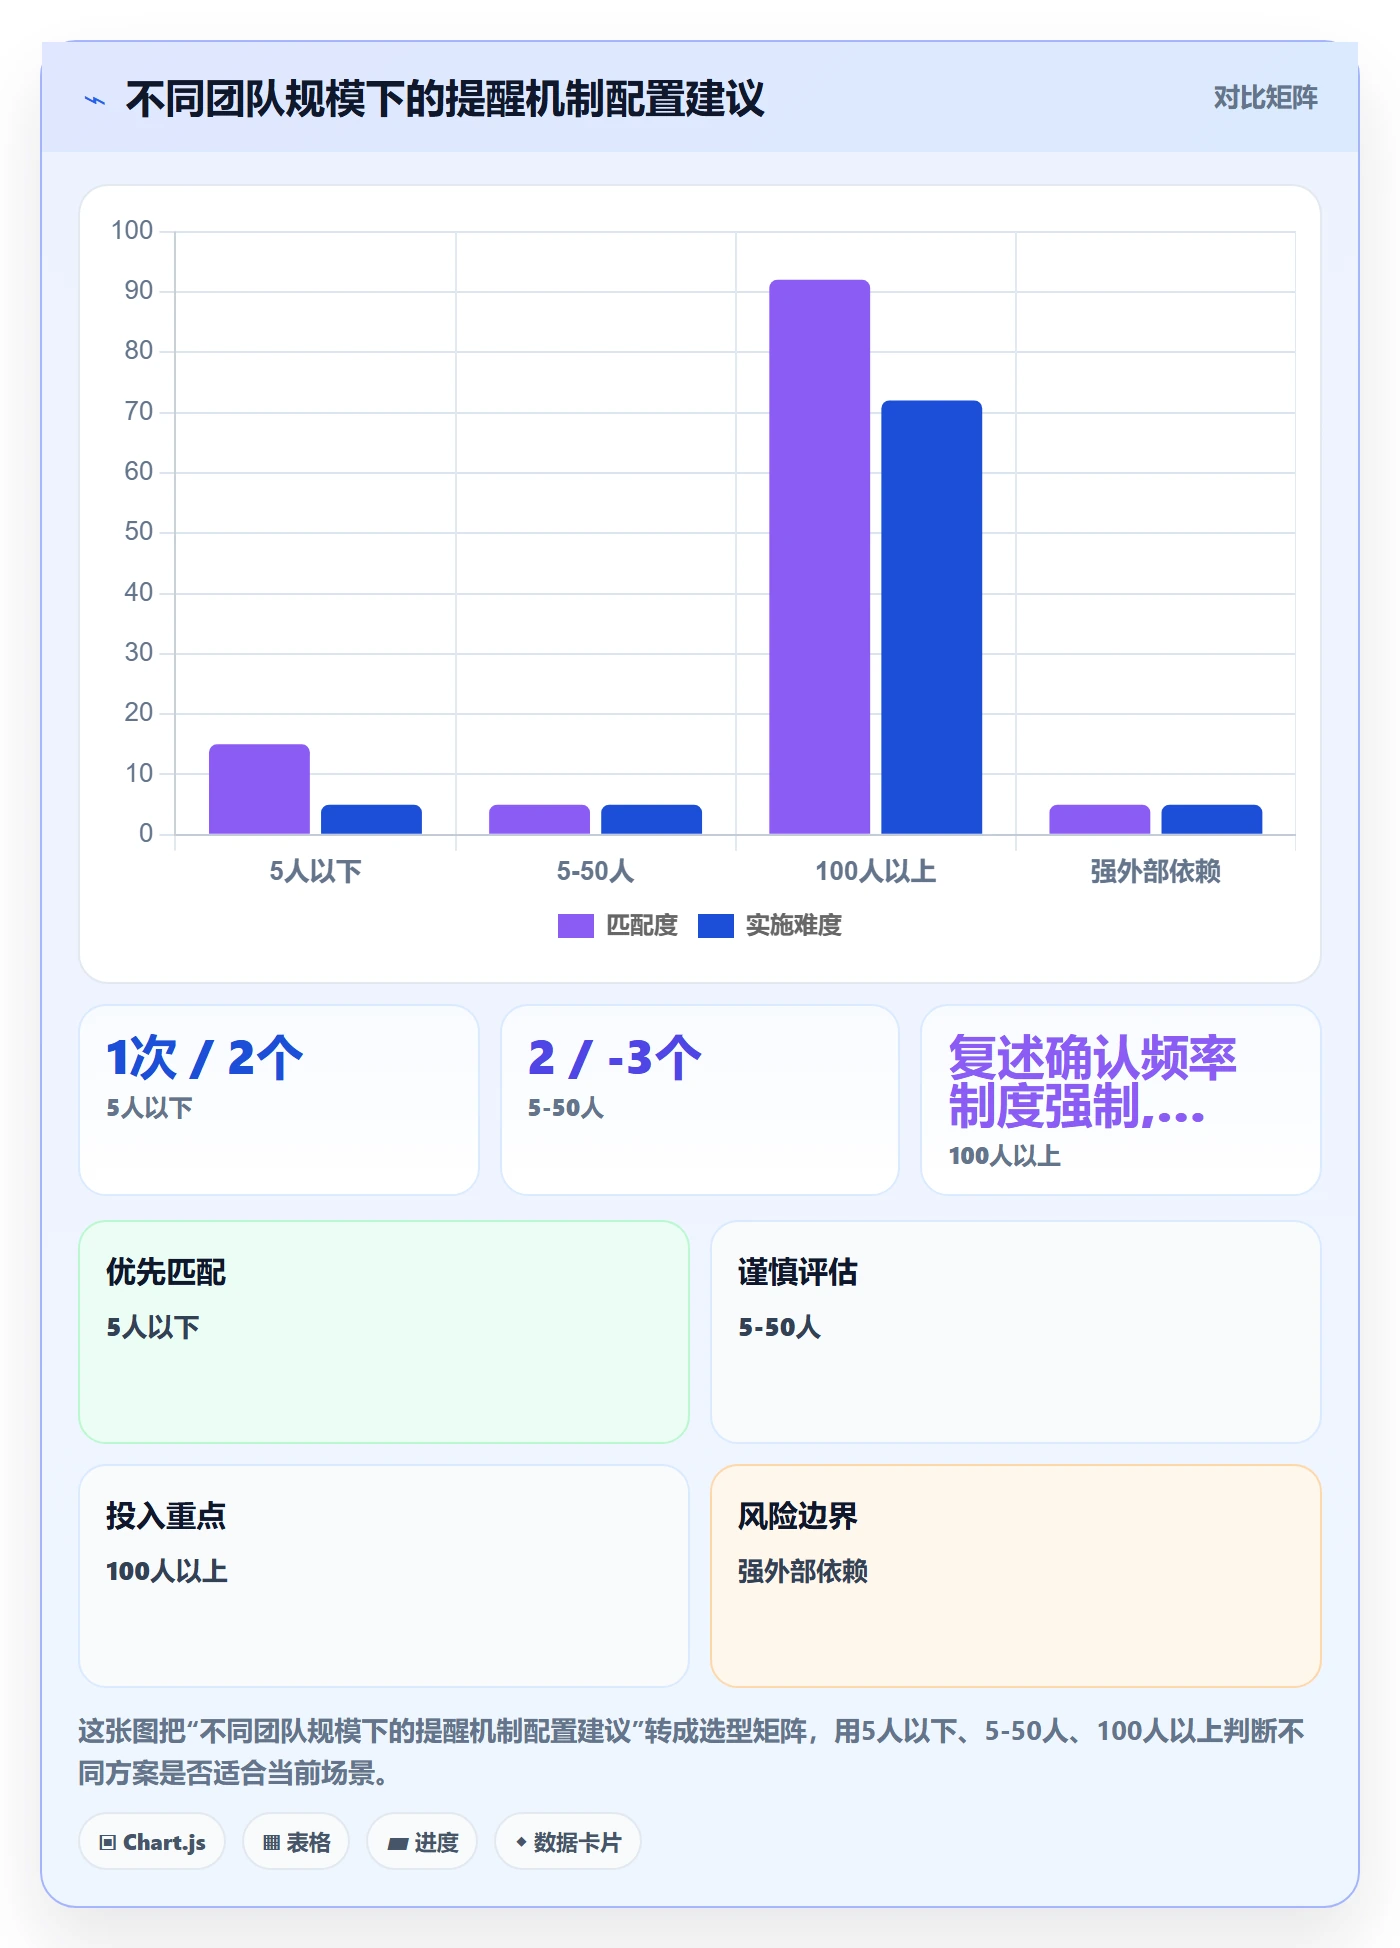The width and height of the screenshot is (1400, 1948).
Task: Select the 进度 tag
Action: click(x=422, y=1841)
